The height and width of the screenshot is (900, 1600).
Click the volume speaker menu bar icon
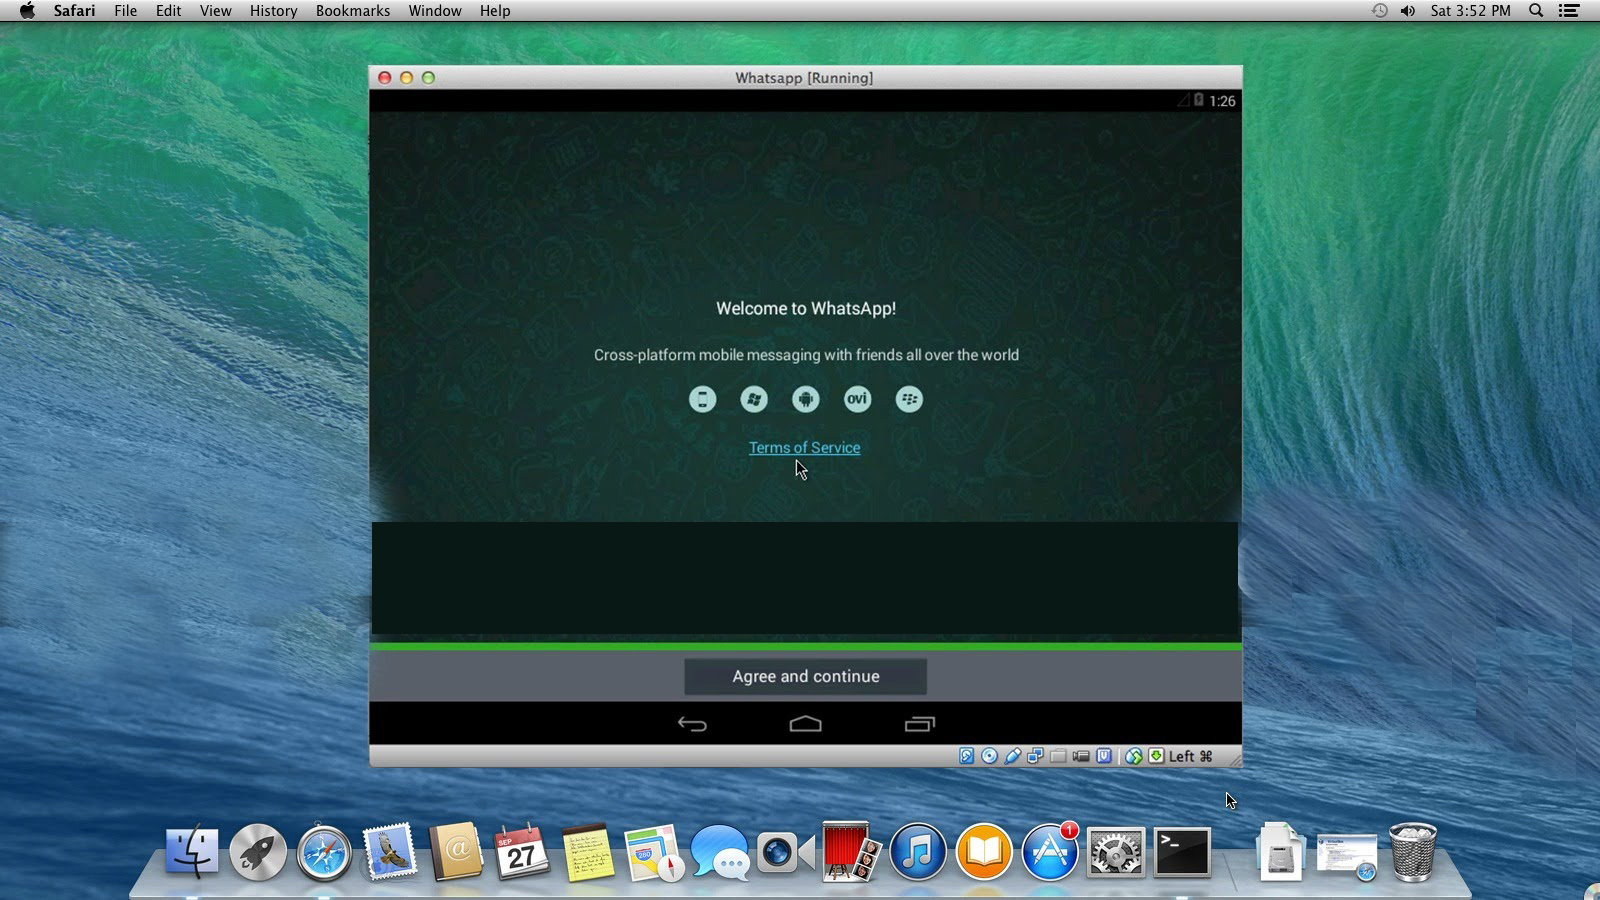tap(1408, 11)
